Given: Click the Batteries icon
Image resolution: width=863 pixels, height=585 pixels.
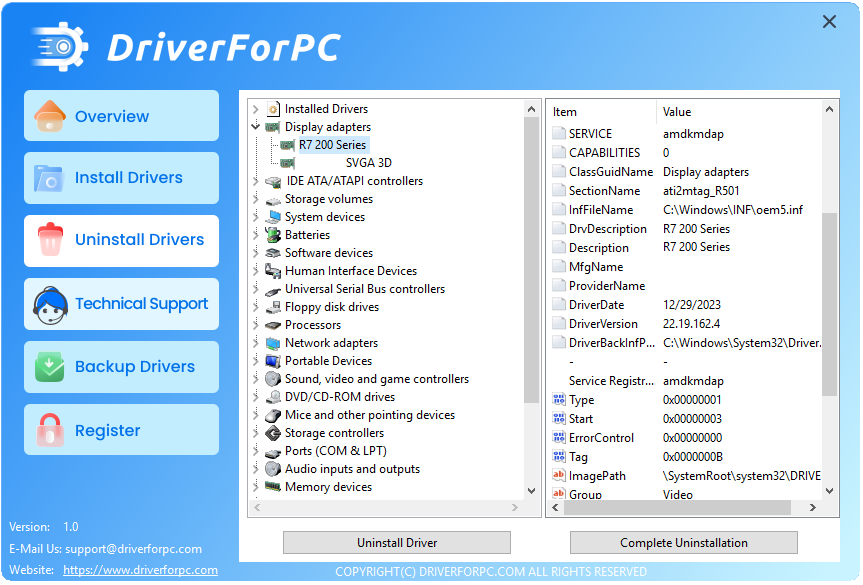Looking at the screenshot, I should pos(273,235).
